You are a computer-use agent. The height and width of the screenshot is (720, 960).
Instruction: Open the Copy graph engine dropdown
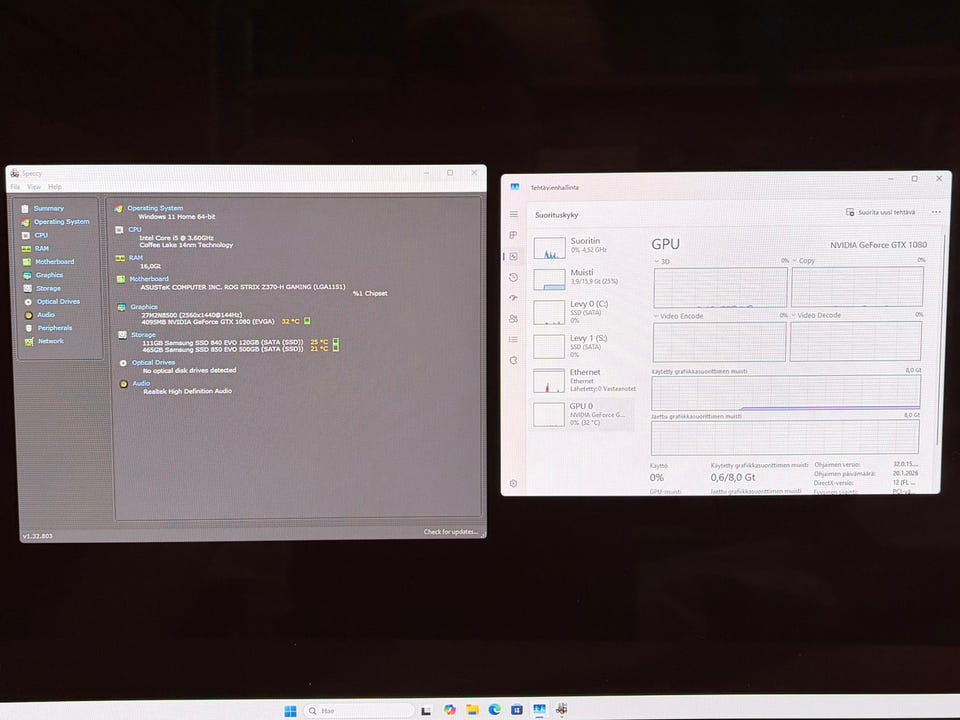pyautogui.click(x=803, y=261)
